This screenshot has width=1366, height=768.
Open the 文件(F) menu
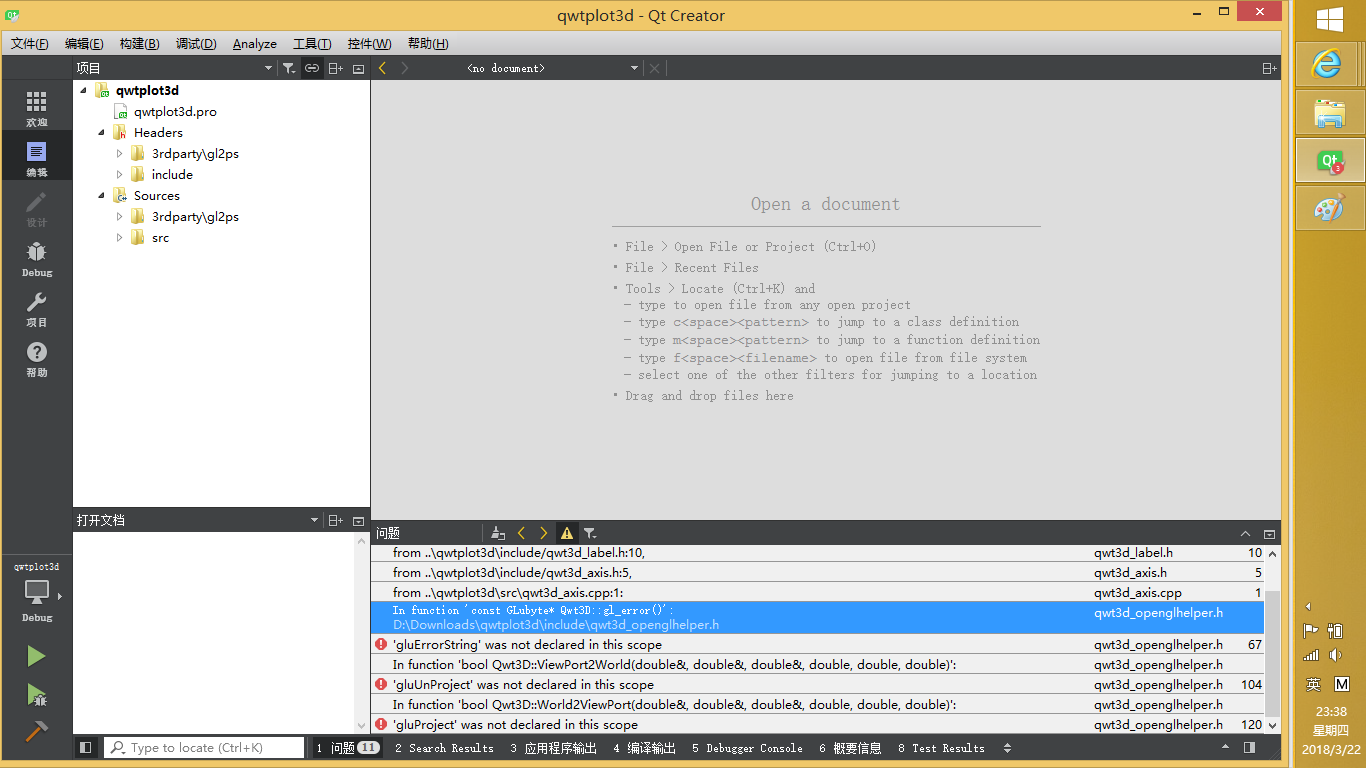point(30,44)
